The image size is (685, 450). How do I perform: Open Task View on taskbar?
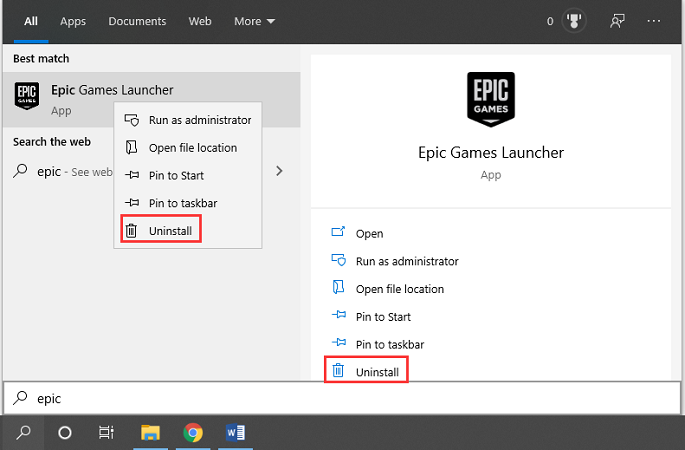click(x=106, y=433)
